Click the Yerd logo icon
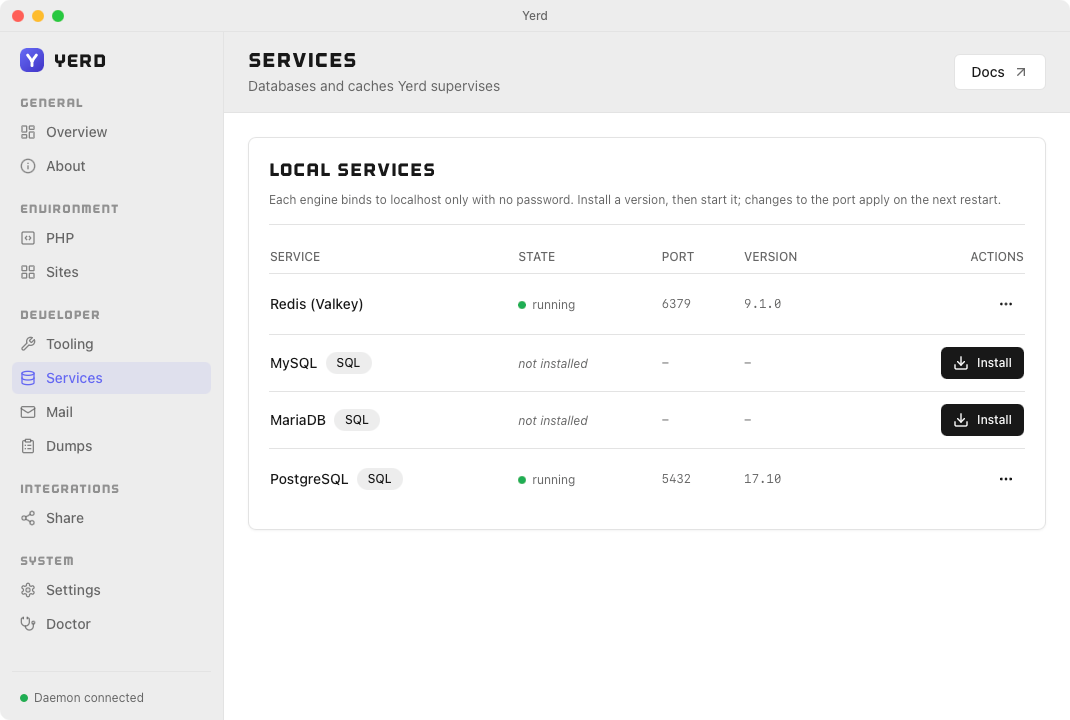 pyautogui.click(x=32, y=60)
